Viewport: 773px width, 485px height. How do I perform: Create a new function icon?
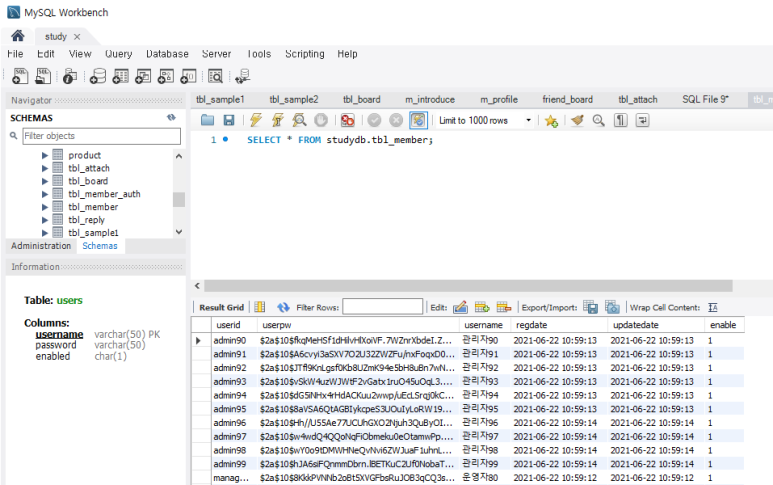188,76
